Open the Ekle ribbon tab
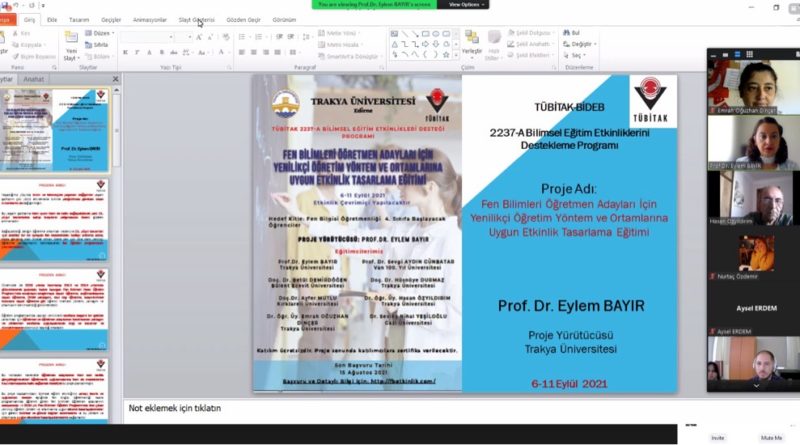This screenshot has width=800, height=445. pos(52,20)
